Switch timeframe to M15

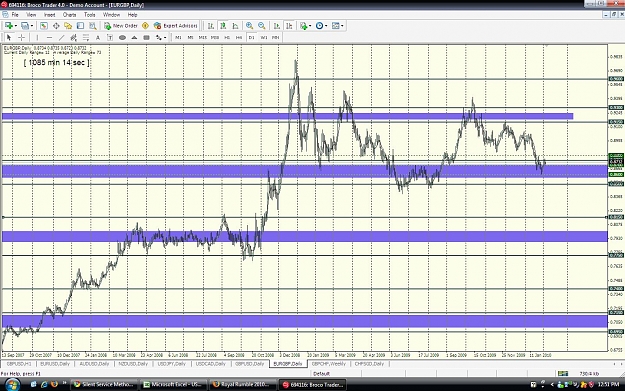pos(202,37)
